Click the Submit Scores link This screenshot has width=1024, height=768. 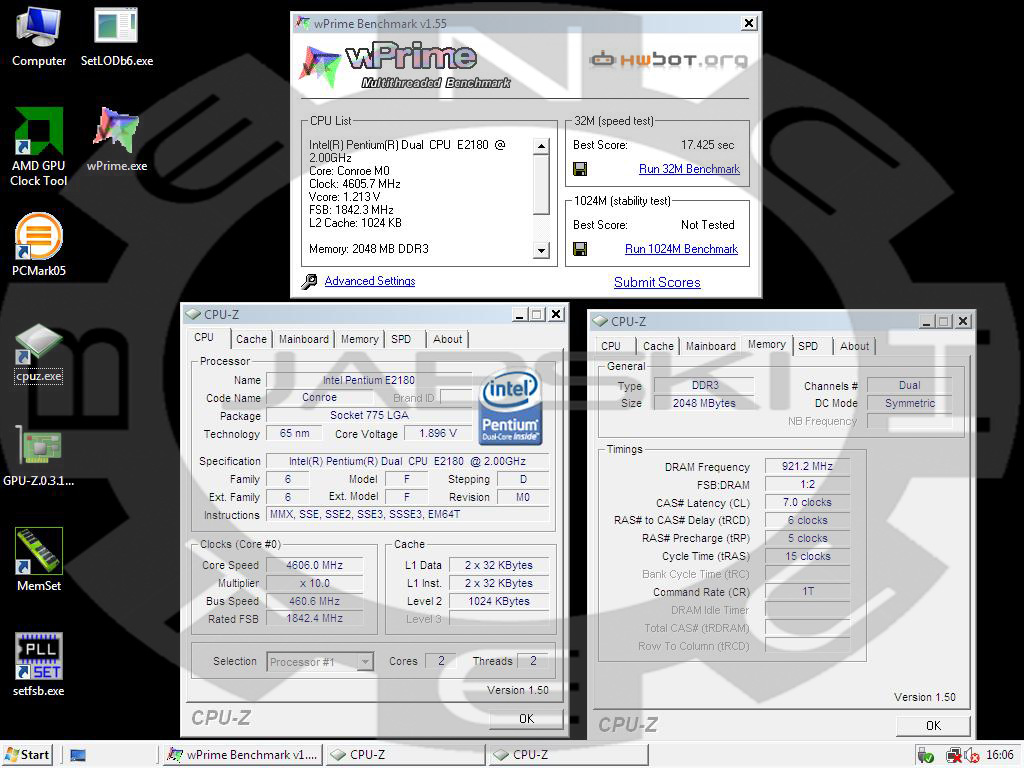[657, 282]
